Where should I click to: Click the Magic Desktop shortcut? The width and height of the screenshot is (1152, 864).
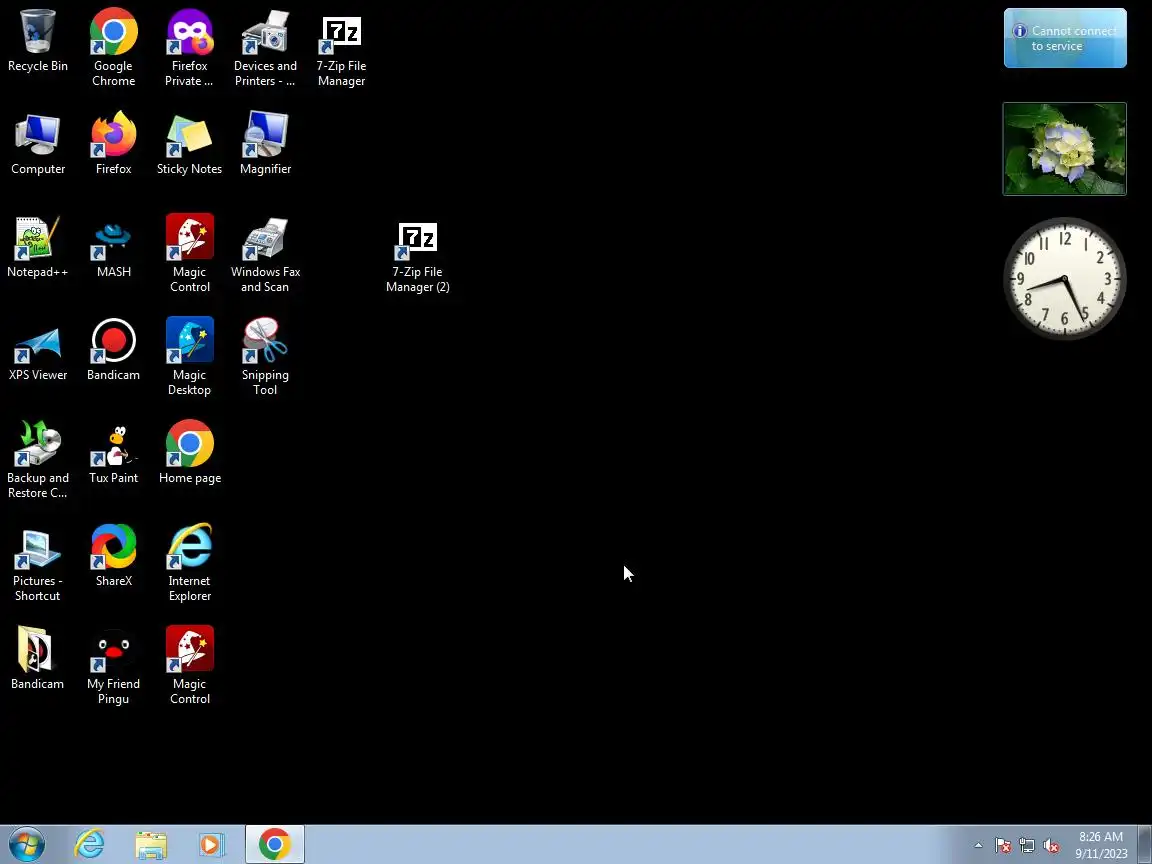coord(190,356)
